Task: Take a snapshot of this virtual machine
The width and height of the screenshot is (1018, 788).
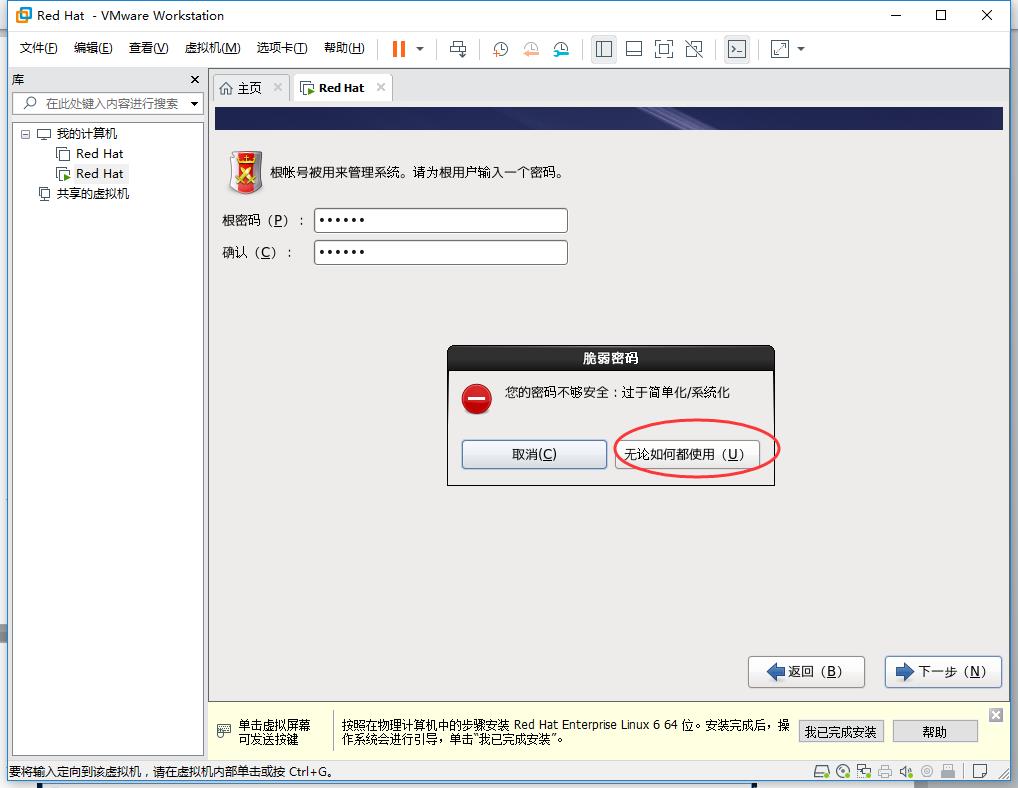Action: coord(500,49)
